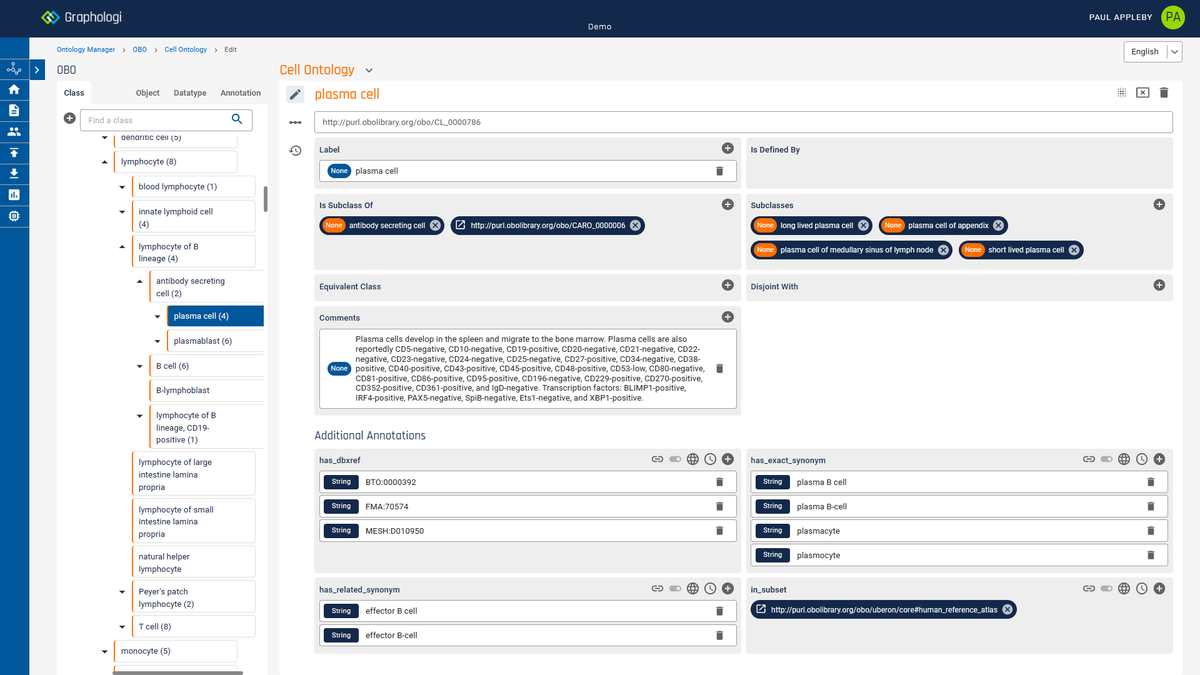This screenshot has width=1200, height=675.
Task: Open Cell Ontology breadcrumb link
Action: pyautogui.click(x=186, y=49)
